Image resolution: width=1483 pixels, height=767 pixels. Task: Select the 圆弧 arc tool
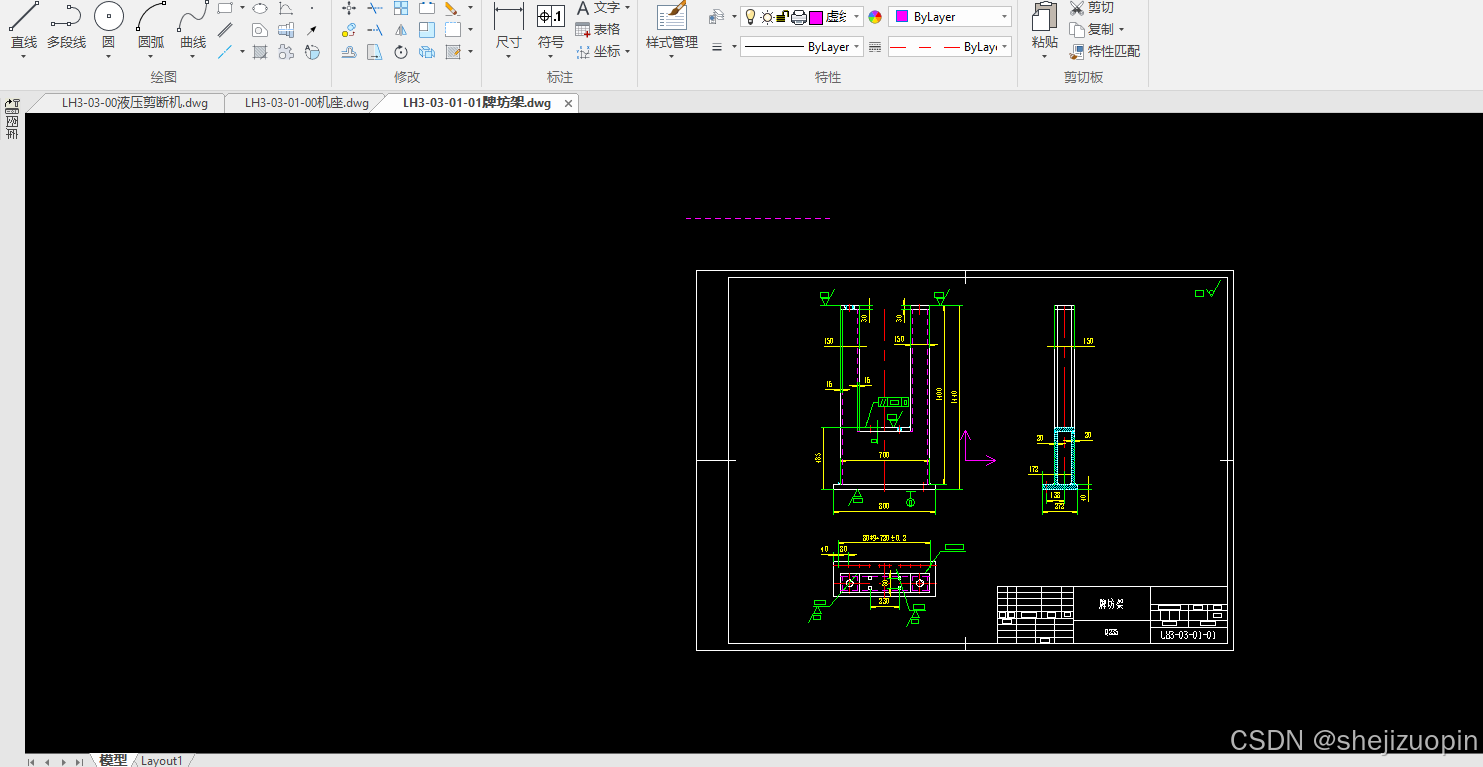(x=151, y=26)
